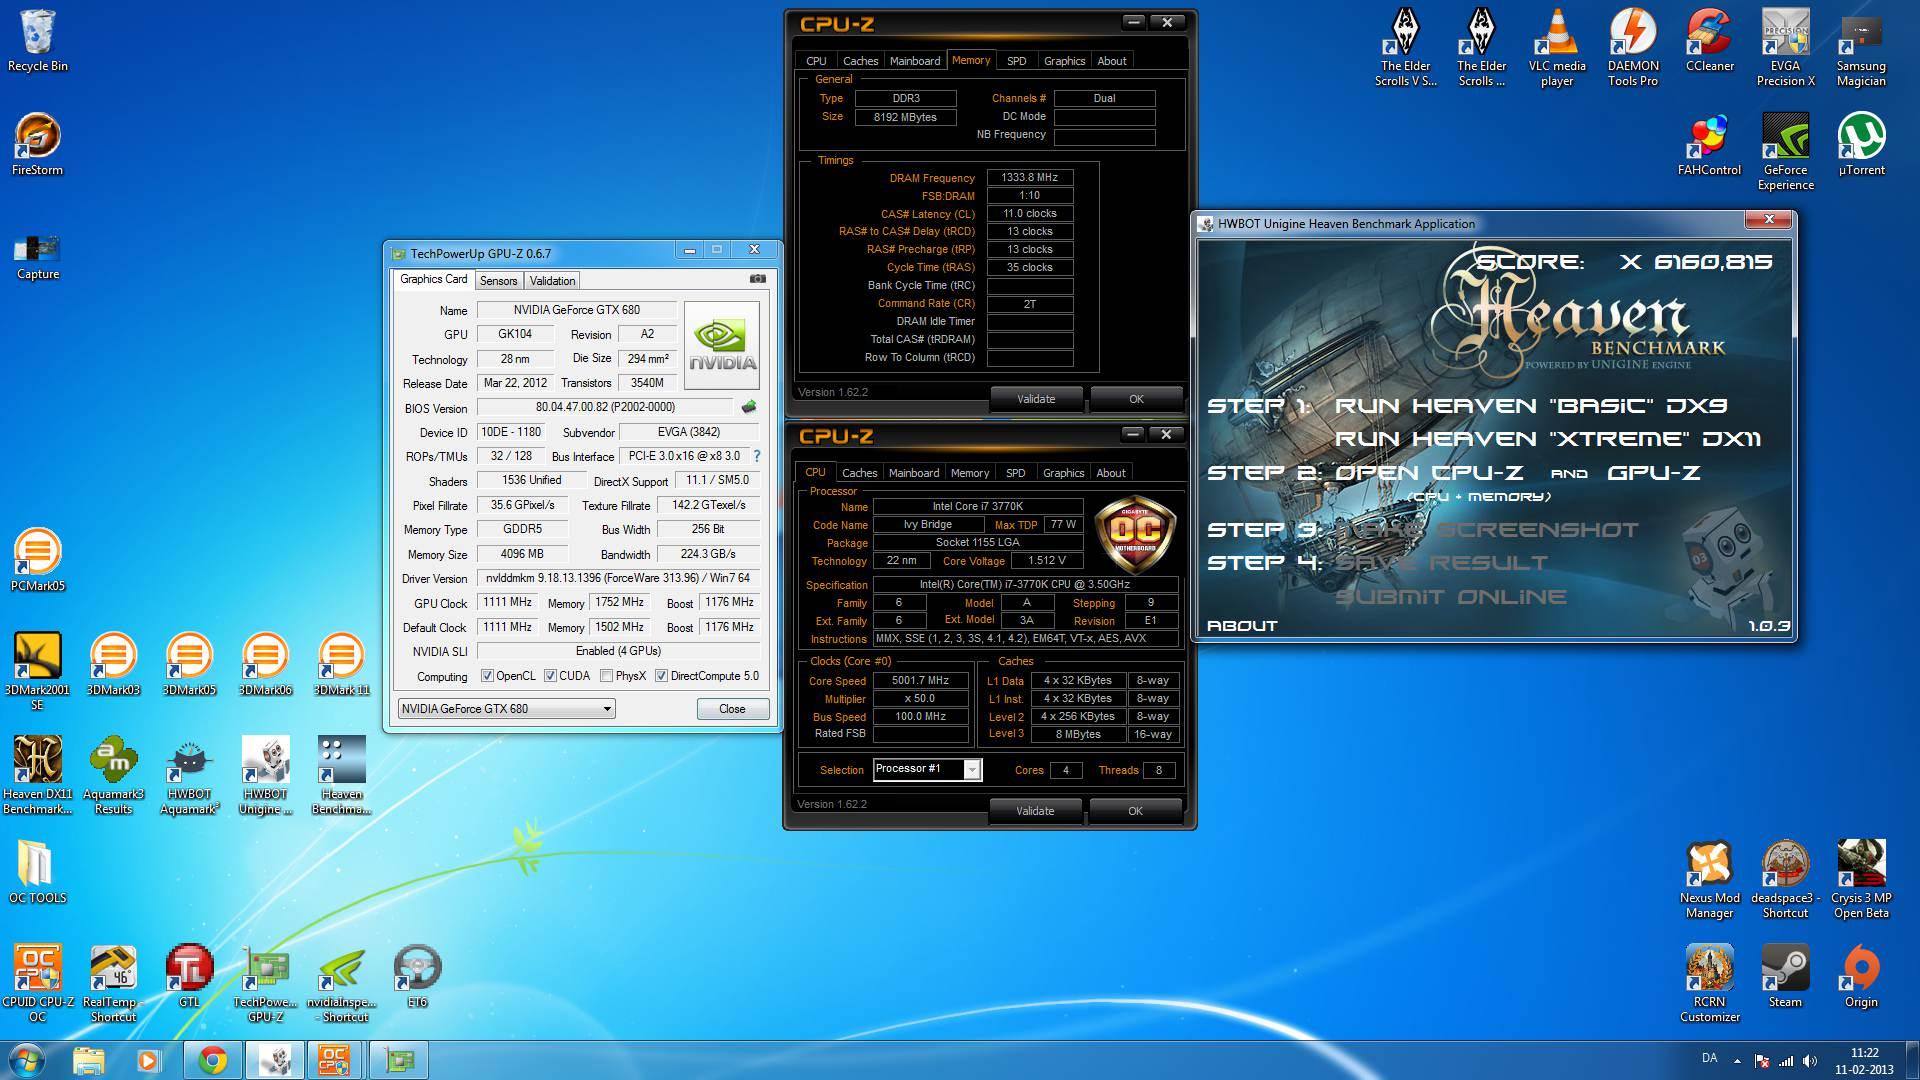Click OK in lower CPU-Z window

click(1135, 811)
